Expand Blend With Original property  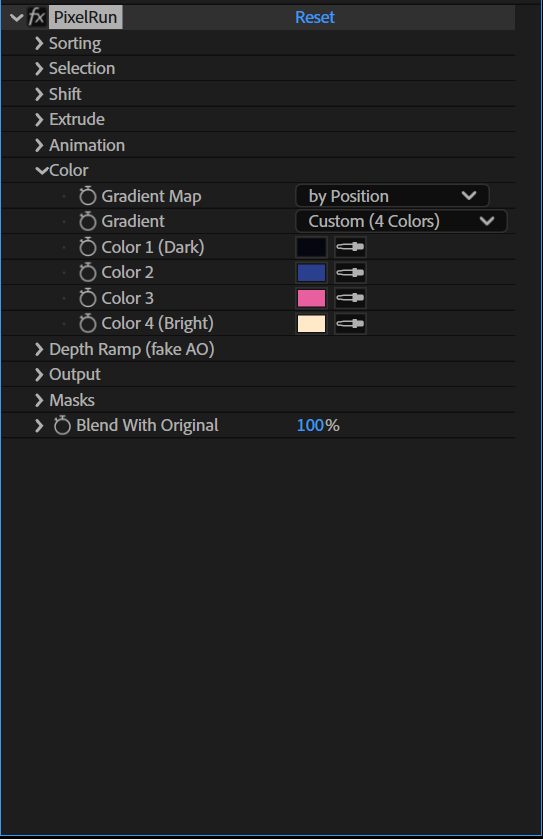(x=39, y=426)
